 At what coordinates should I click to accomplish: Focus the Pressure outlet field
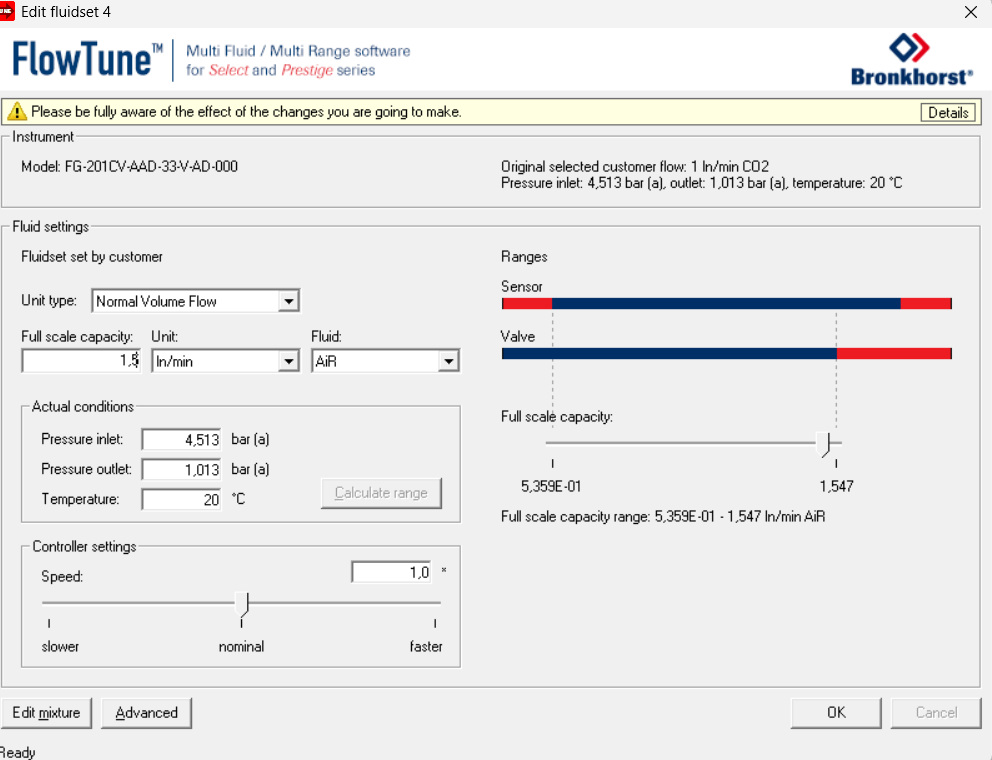click(181, 469)
